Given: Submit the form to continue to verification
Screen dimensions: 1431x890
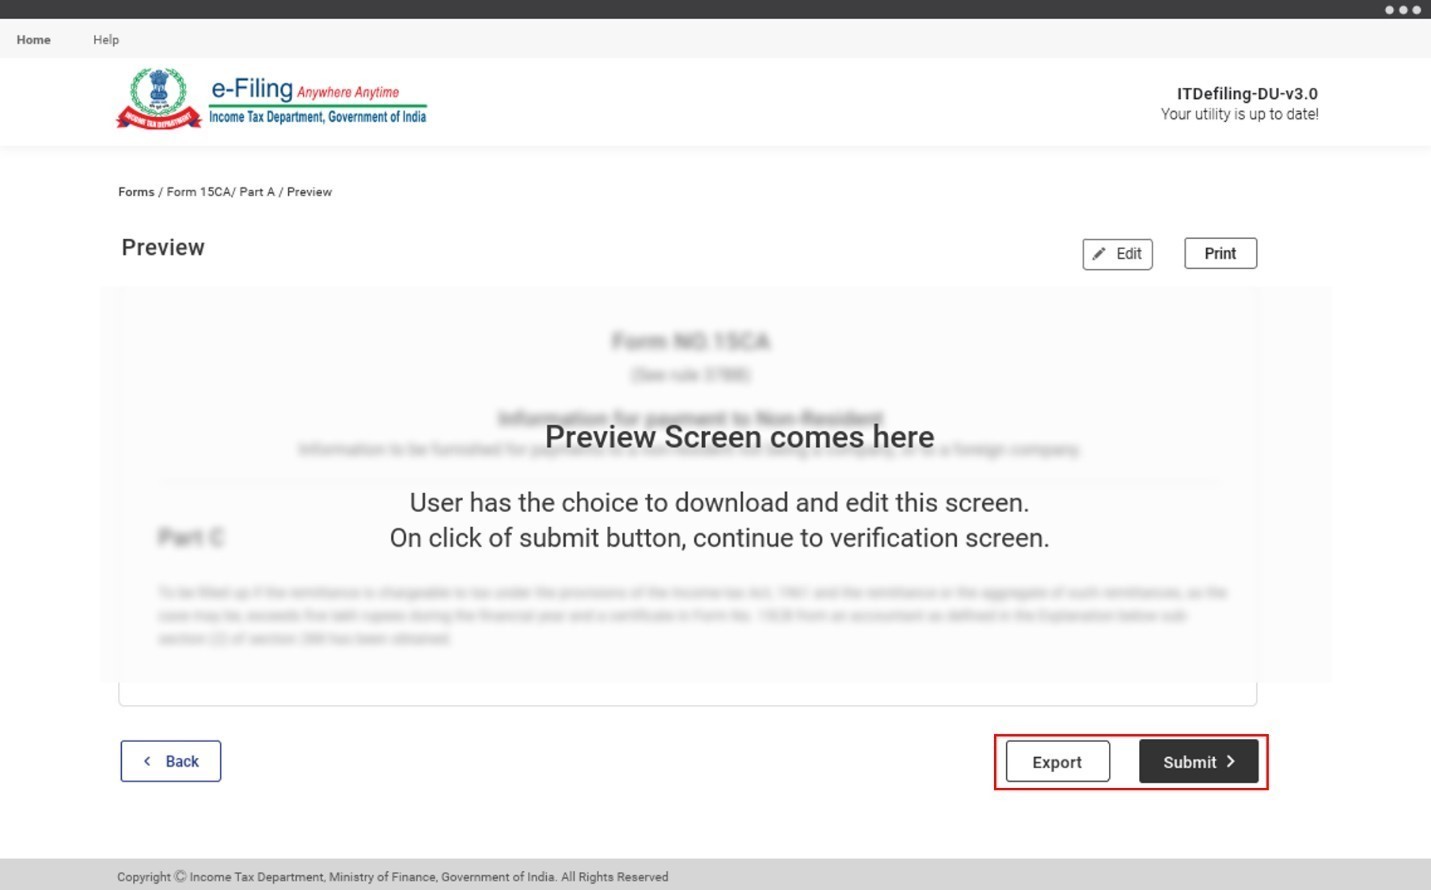Looking at the screenshot, I should (1198, 762).
